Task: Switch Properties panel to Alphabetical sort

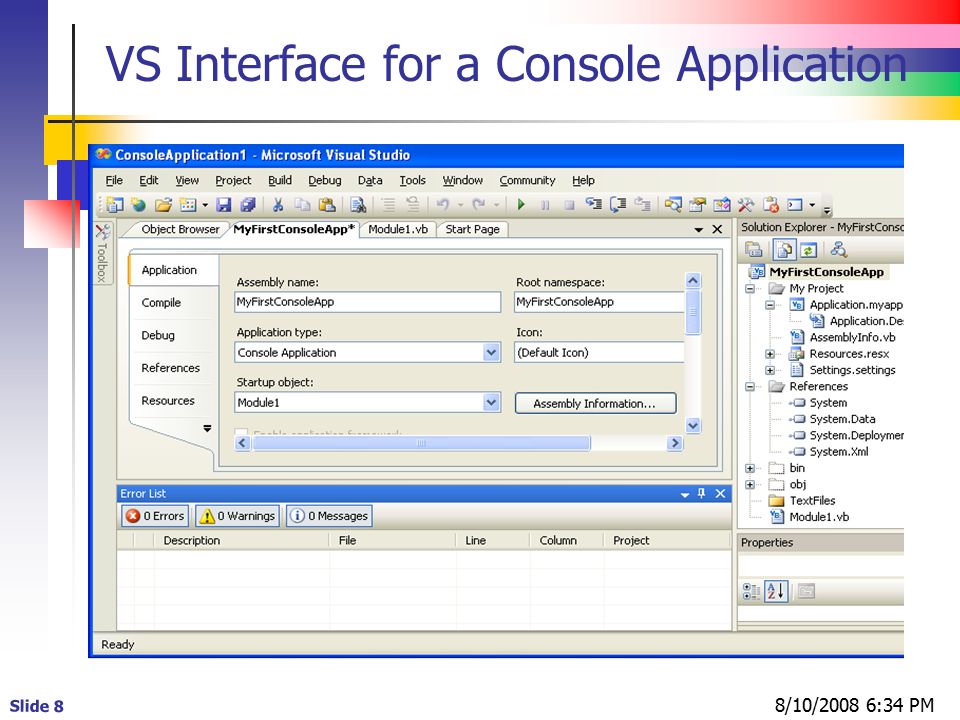Action: [776, 591]
